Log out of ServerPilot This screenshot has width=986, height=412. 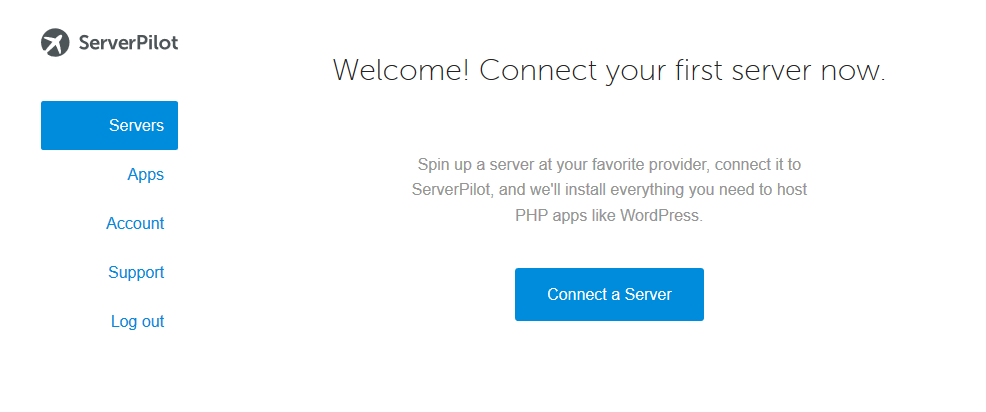(x=138, y=321)
